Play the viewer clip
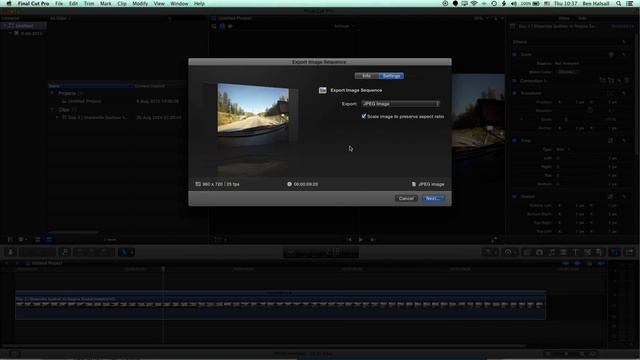Screen dimensions: 640x360 pyautogui.click(x=361, y=240)
